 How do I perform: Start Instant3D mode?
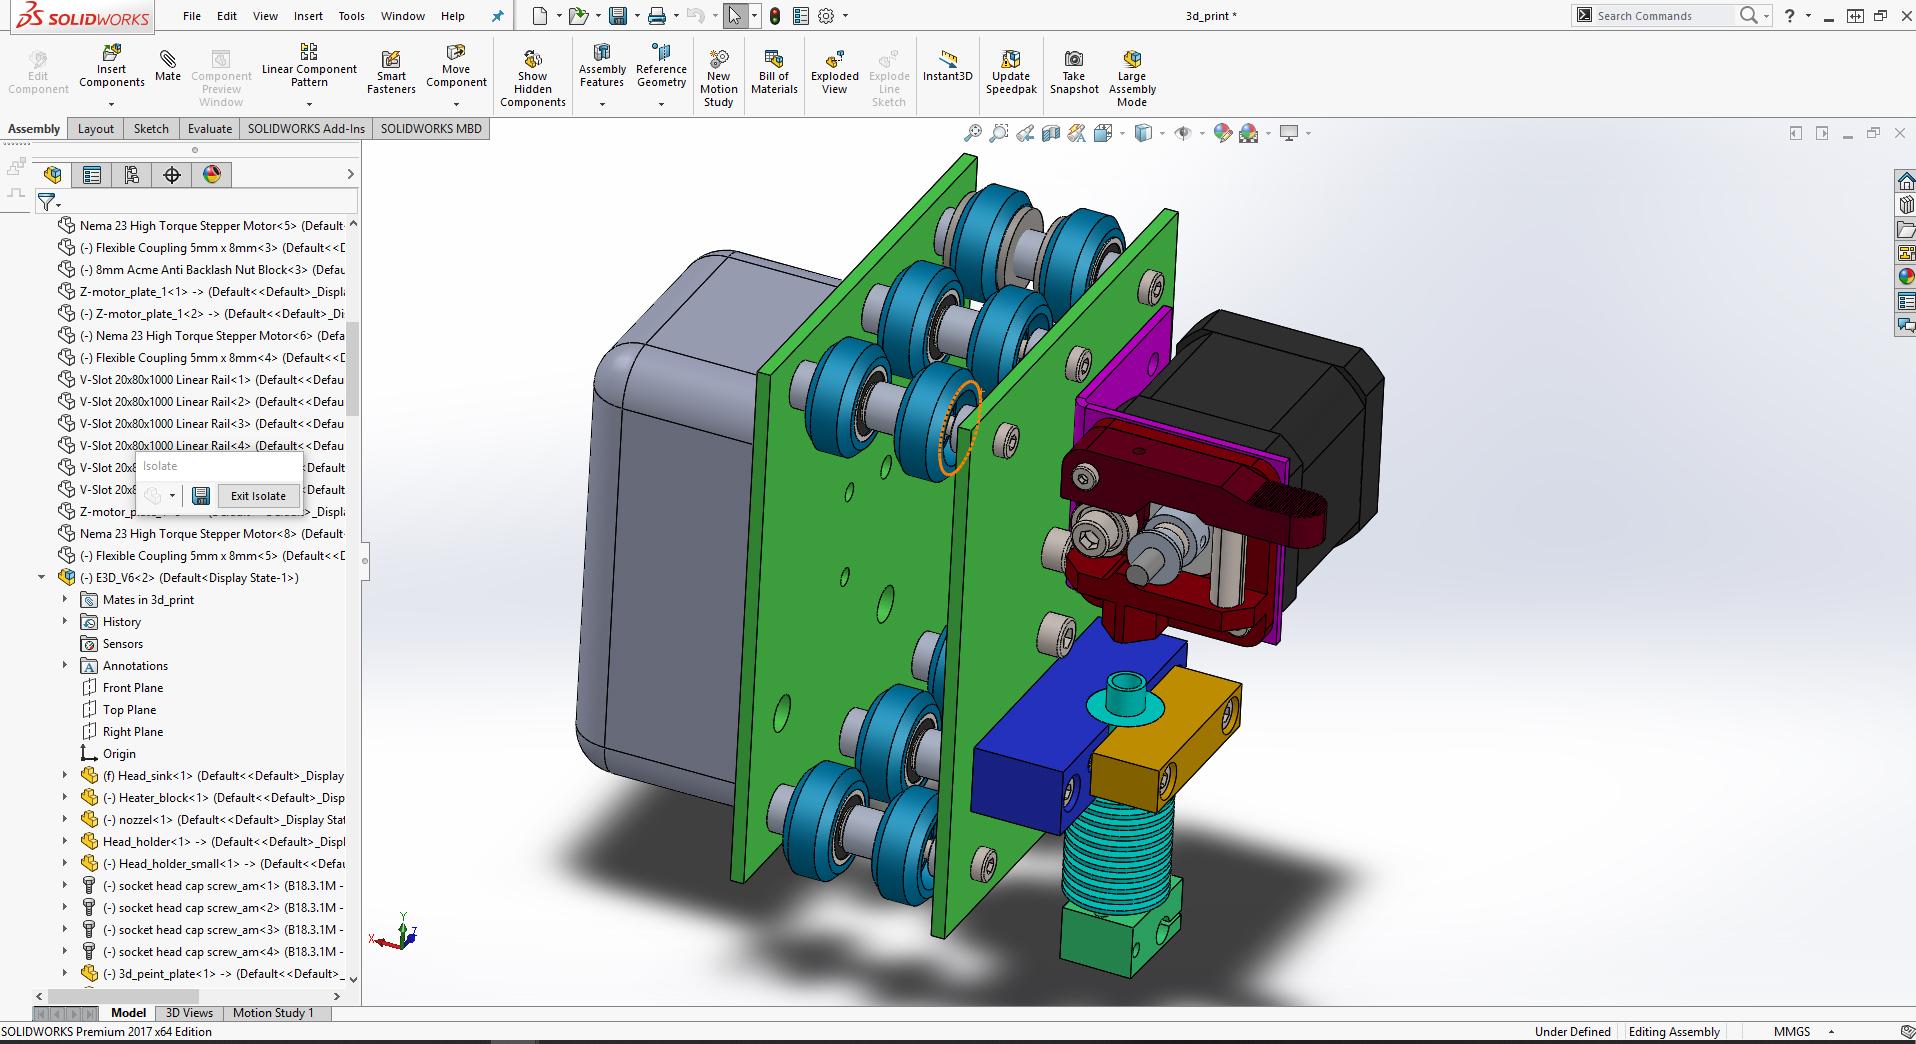click(947, 66)
